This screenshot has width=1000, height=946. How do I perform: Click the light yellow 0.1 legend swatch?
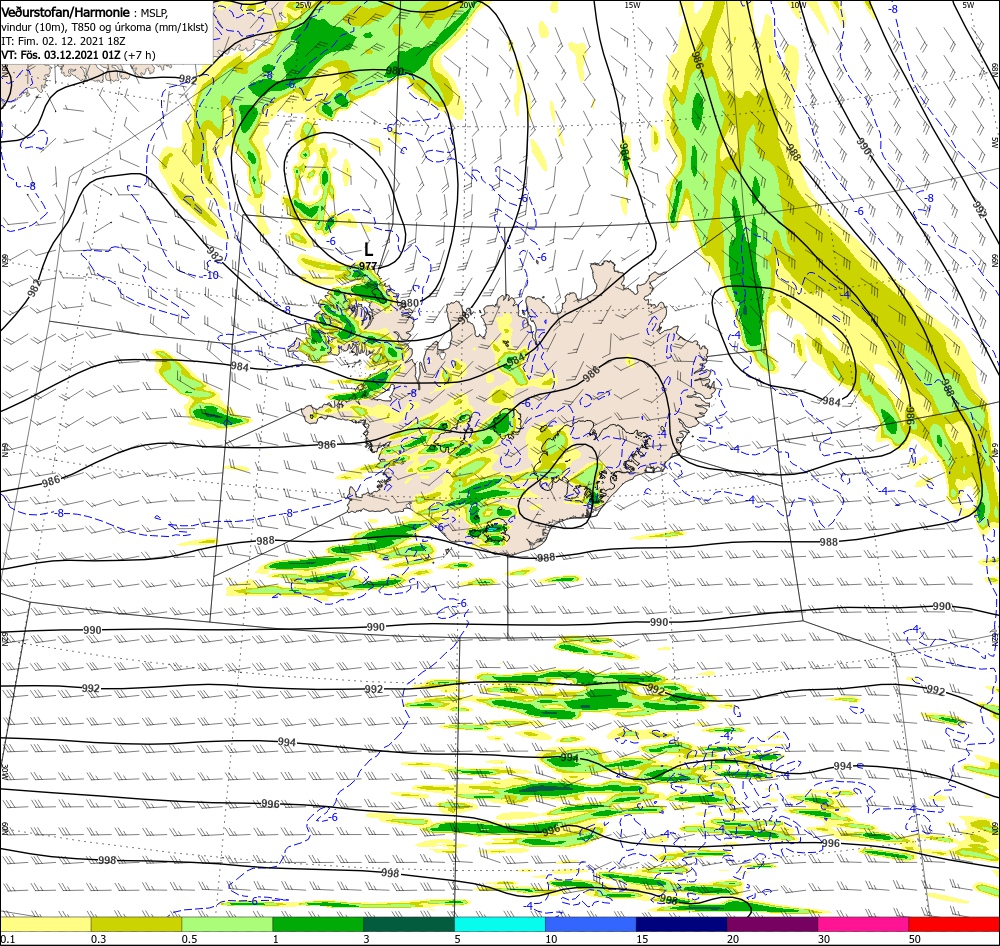pos(45,924)
